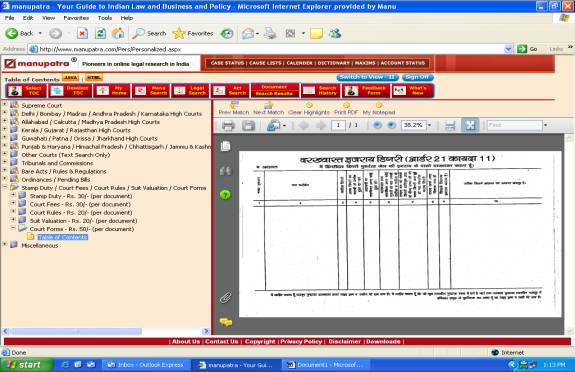Open the File menu

[x=10, y=18]
